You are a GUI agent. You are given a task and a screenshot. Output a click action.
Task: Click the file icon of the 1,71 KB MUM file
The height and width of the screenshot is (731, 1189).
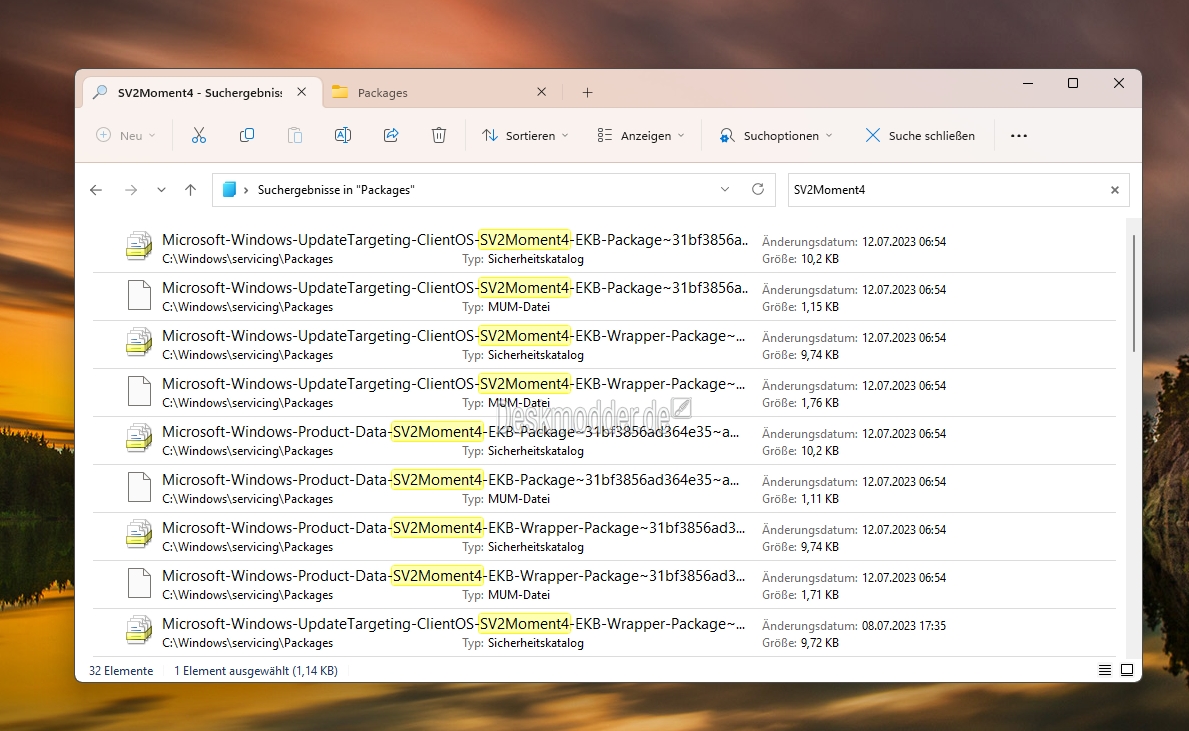[139, 583]
